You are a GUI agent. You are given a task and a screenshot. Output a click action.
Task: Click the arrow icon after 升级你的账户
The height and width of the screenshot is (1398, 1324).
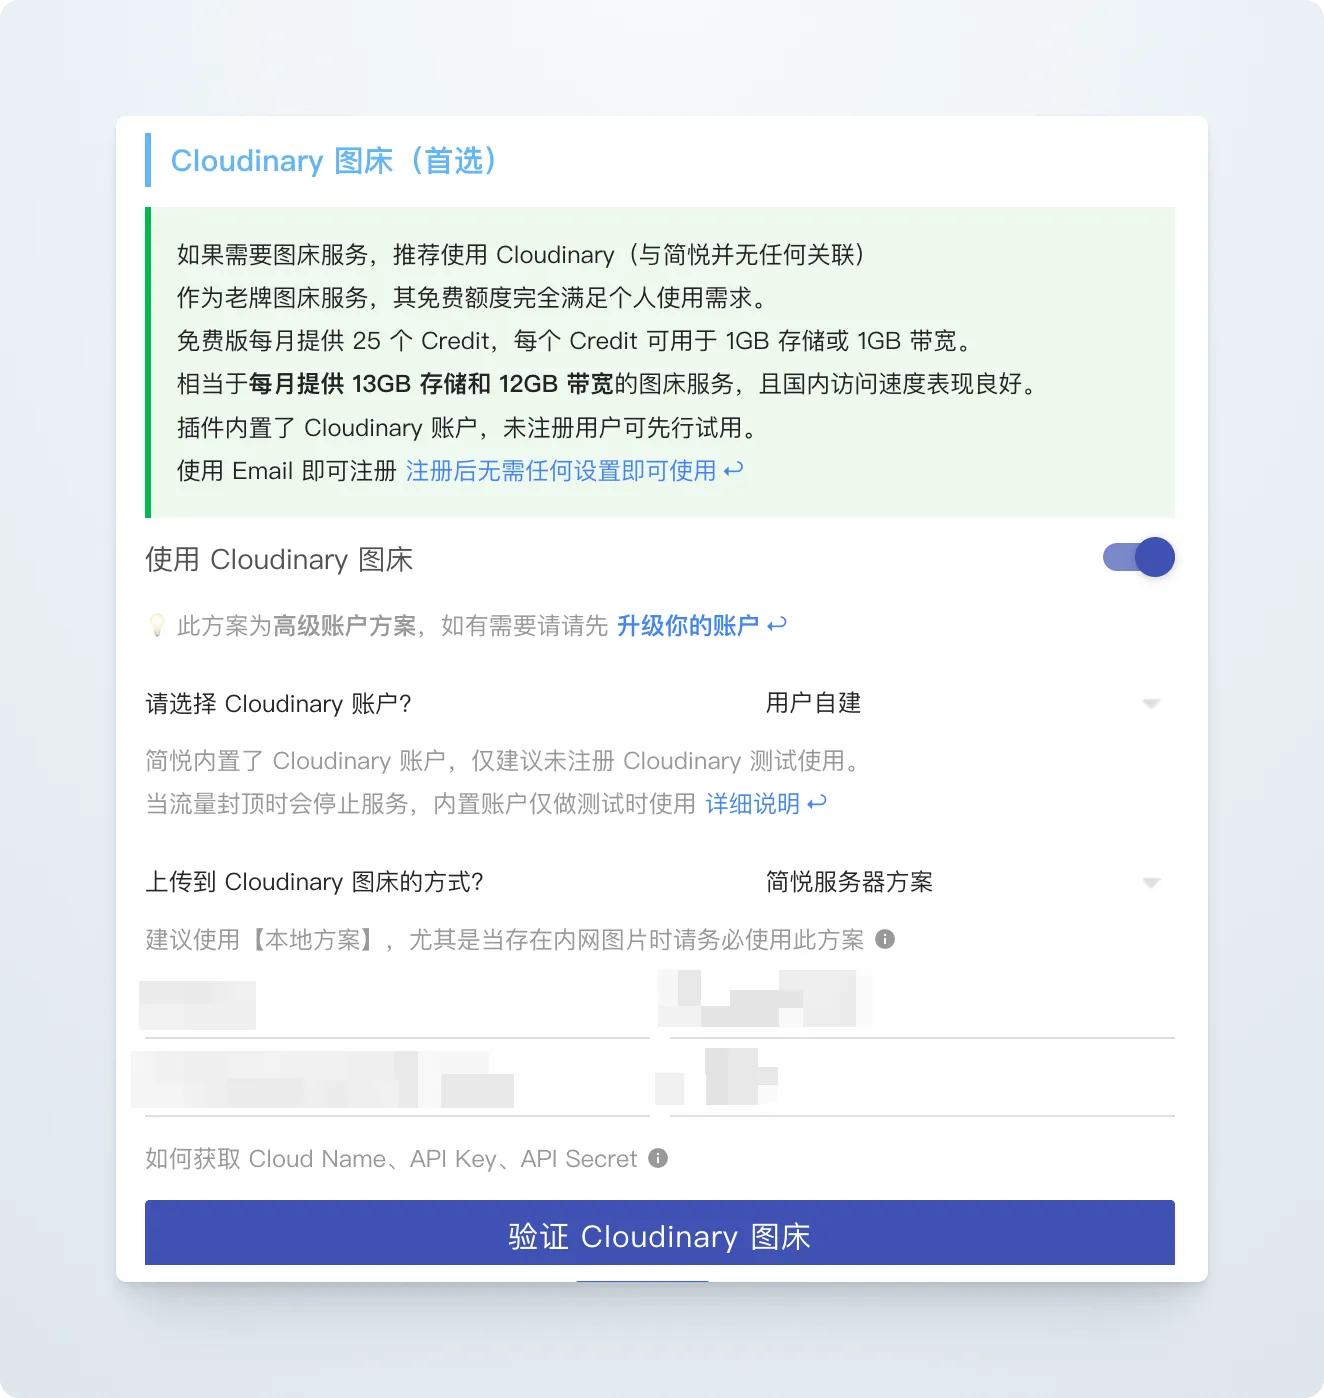[777, 625]
